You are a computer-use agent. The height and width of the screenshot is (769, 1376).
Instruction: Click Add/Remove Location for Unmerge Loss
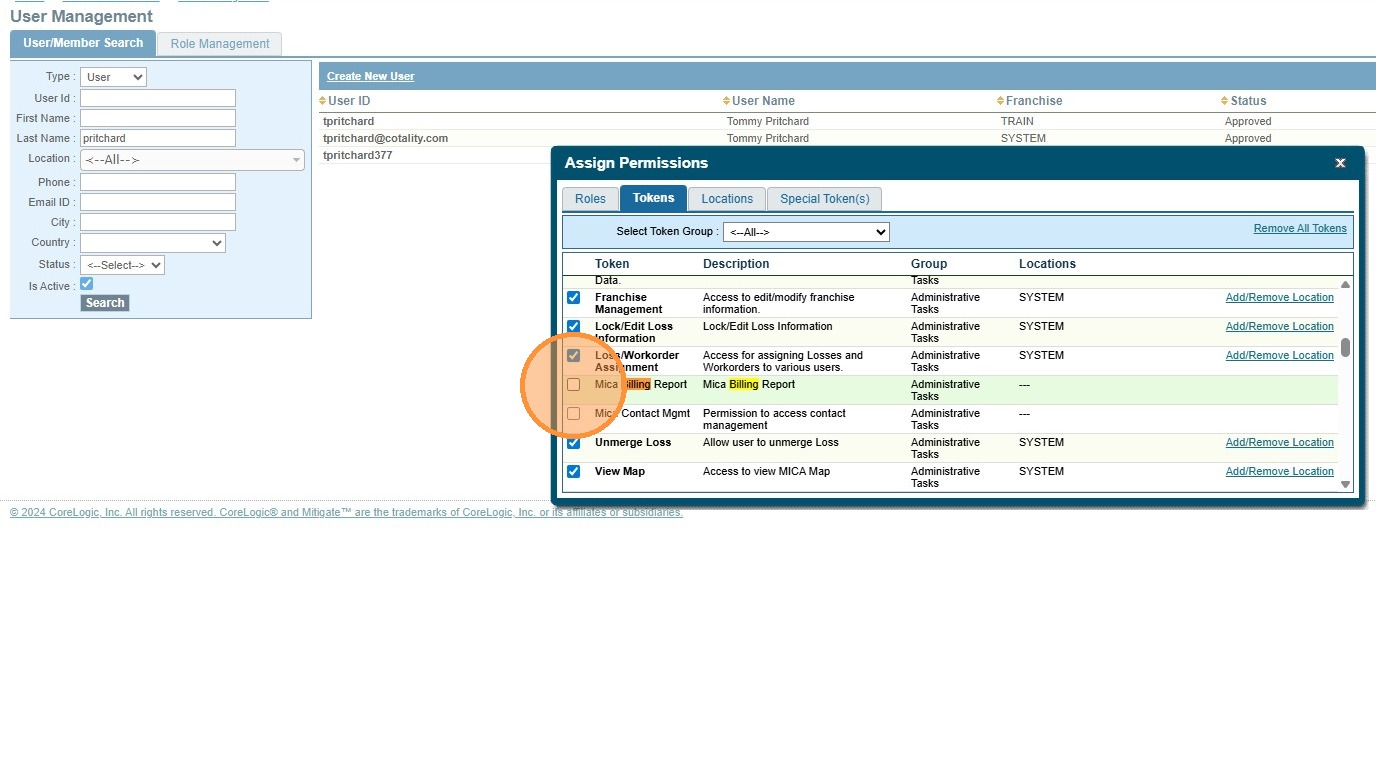pos(1280,443)
